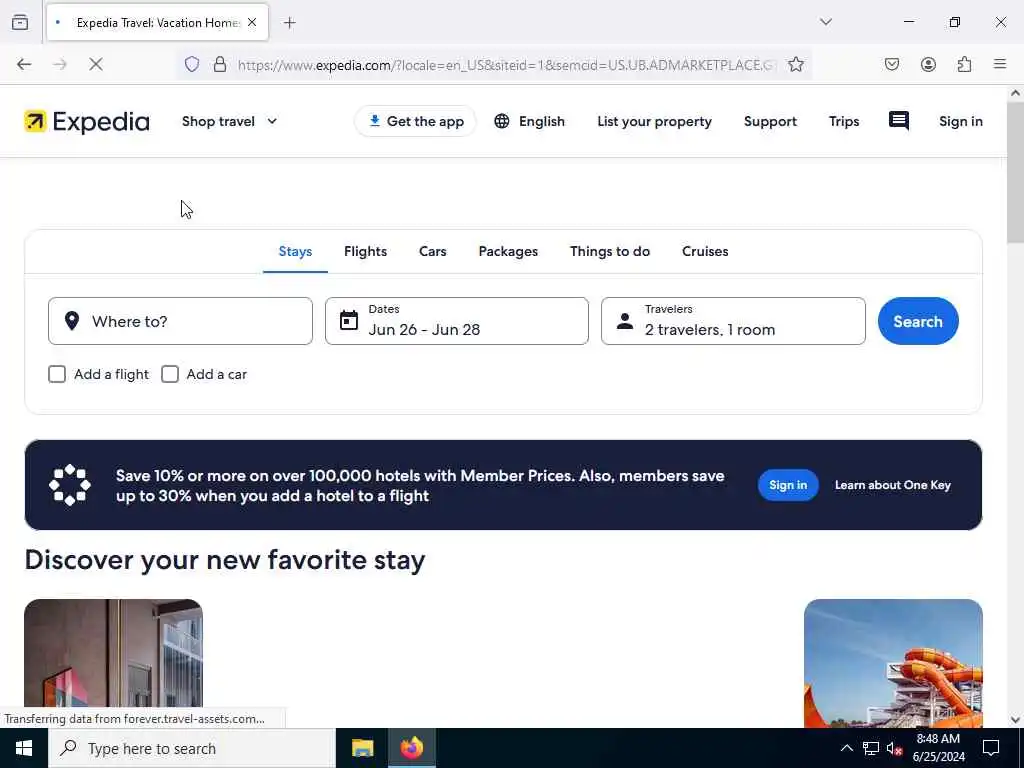Open a new tab with the plus icon

click(290, 23)
